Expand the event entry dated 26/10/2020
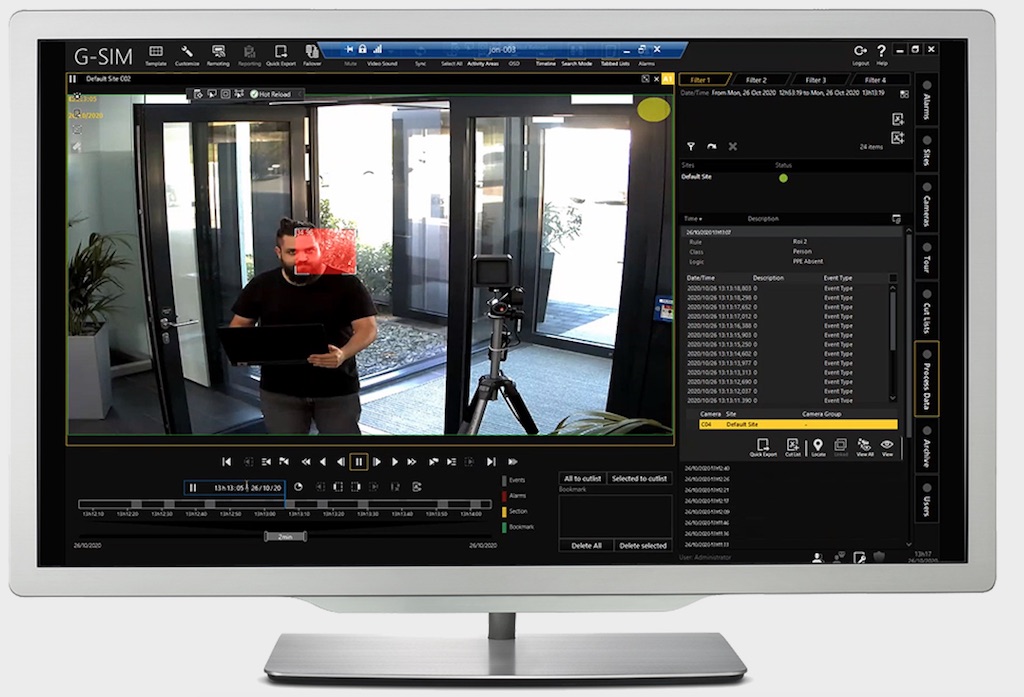This screenshot has width=1024, height=697. point(710,231)
